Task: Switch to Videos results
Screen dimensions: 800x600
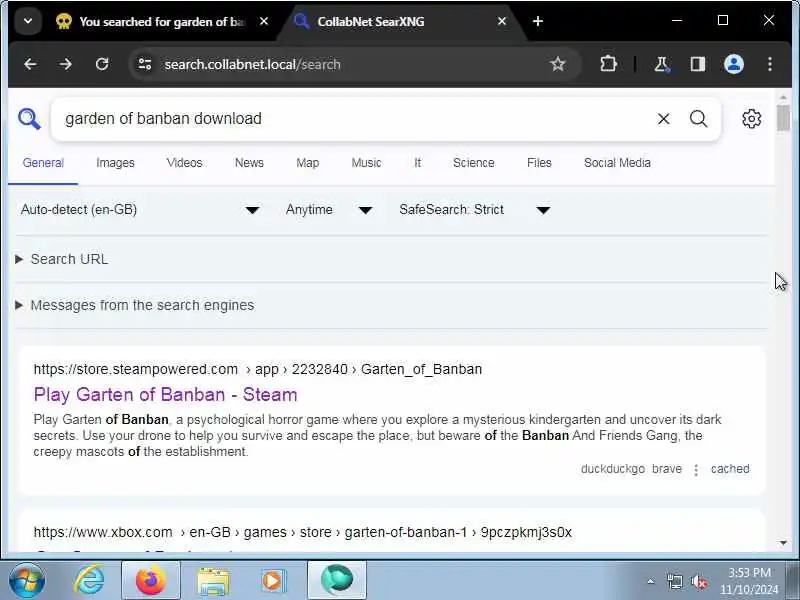Action: [x=184, y=163]
